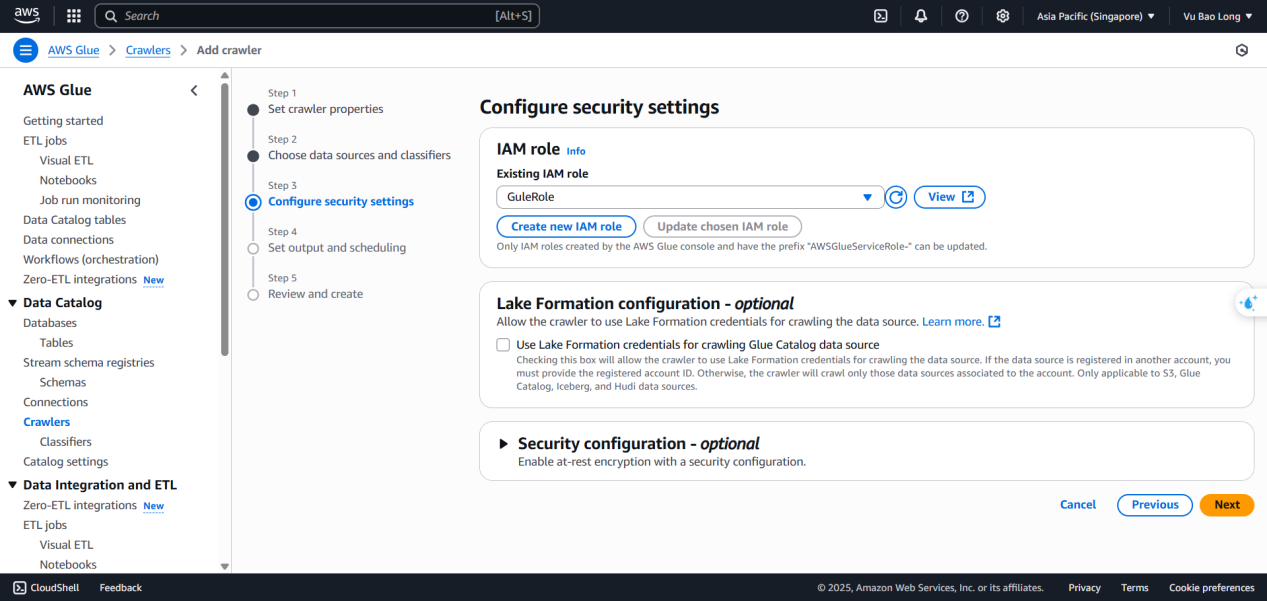Click Next to proceed

(x=1227, y=505)
